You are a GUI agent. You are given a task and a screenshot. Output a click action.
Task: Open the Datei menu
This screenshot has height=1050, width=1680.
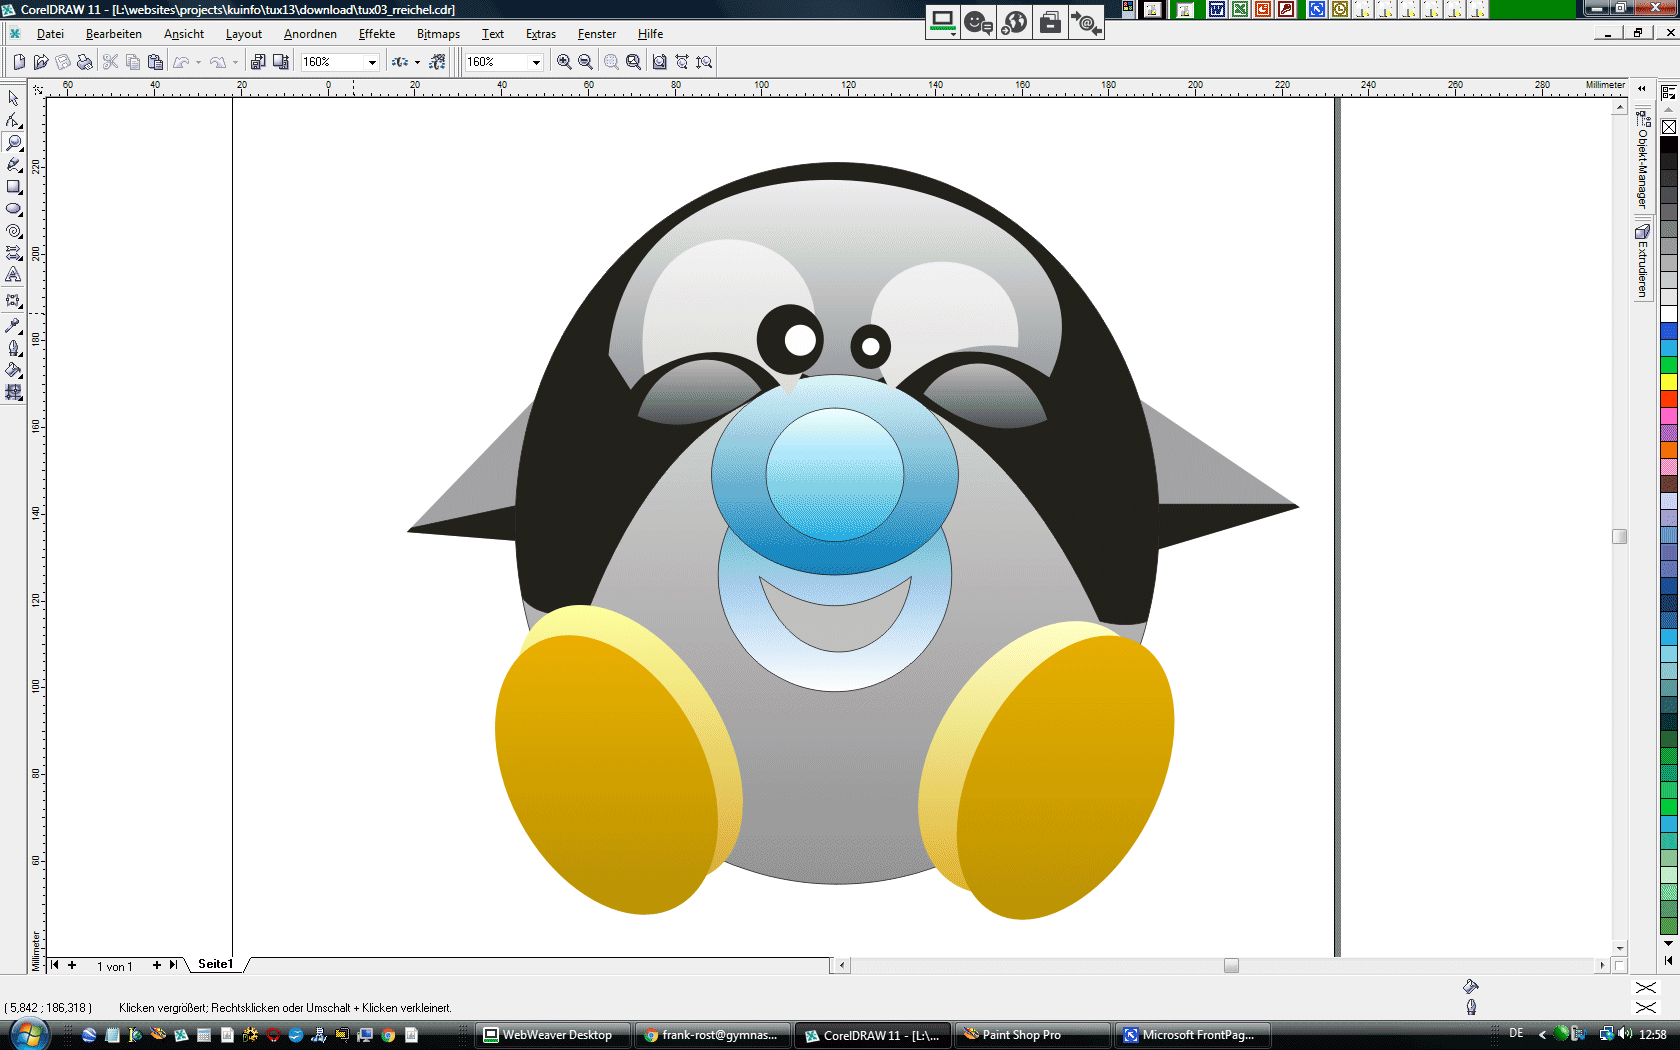(50, 34)
